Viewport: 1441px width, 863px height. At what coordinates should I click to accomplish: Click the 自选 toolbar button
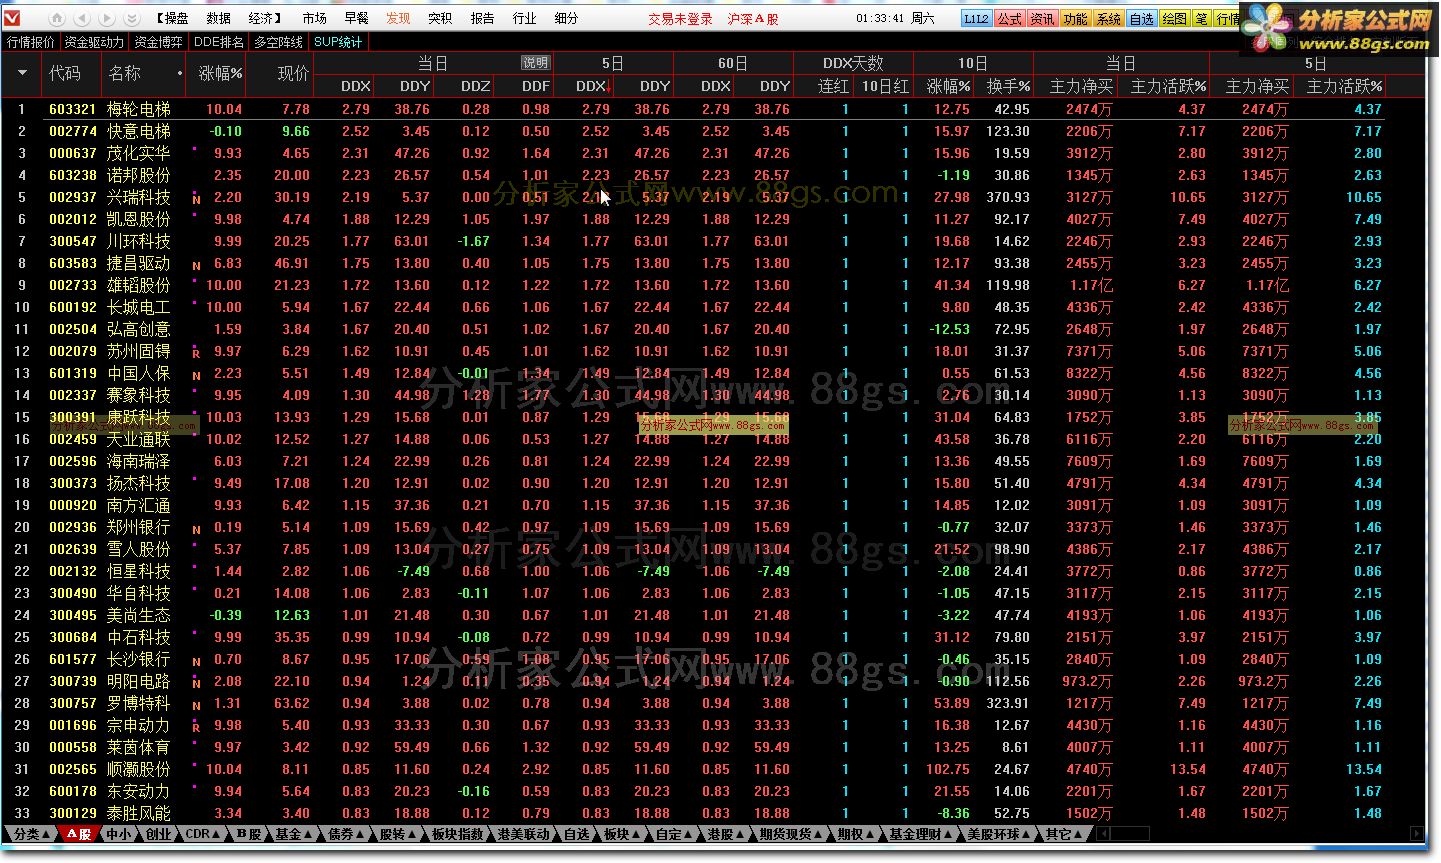tap(1142, 18)
